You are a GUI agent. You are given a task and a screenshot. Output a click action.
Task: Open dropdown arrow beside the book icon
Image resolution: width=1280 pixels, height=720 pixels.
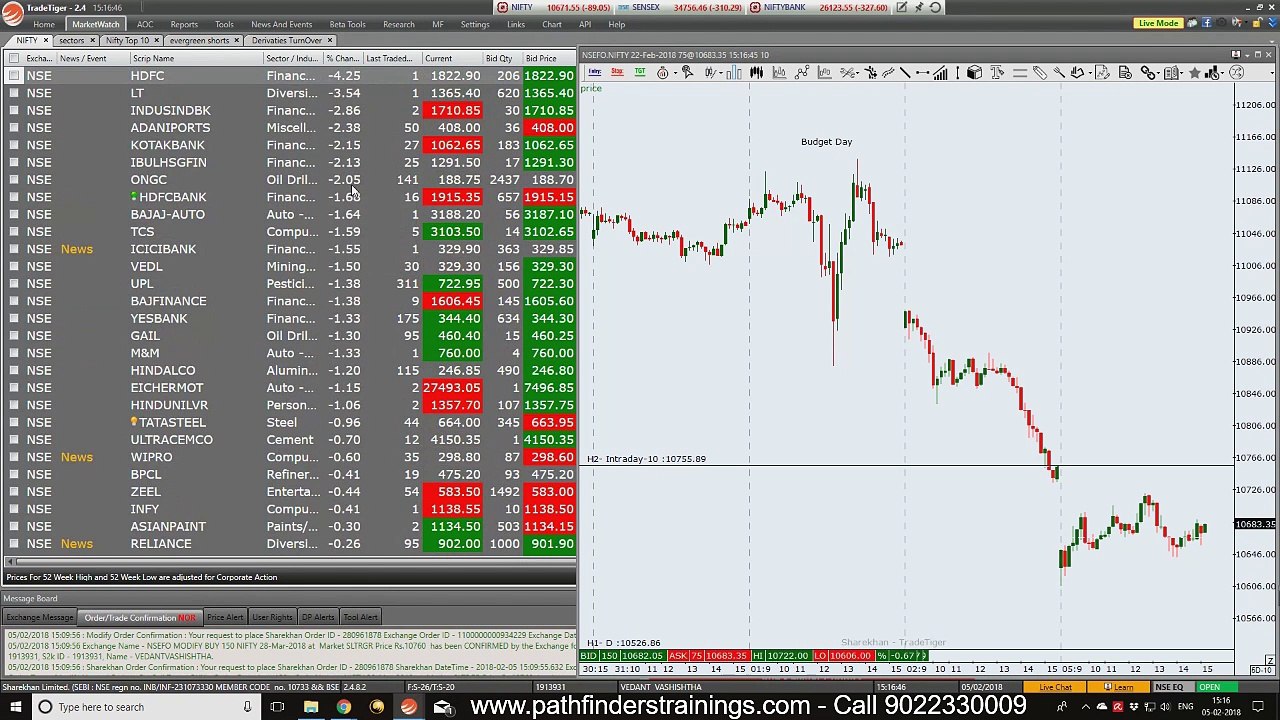[x=1182, y=73]
